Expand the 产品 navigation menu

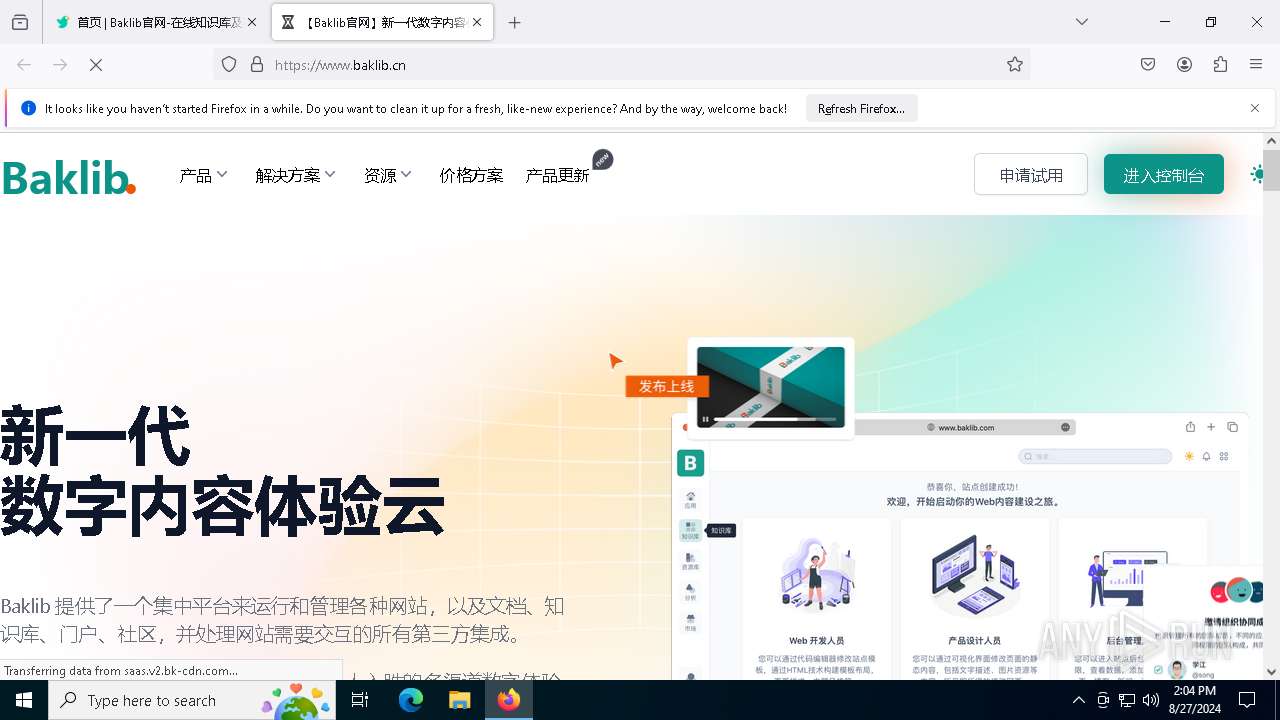tap(204, 175)
